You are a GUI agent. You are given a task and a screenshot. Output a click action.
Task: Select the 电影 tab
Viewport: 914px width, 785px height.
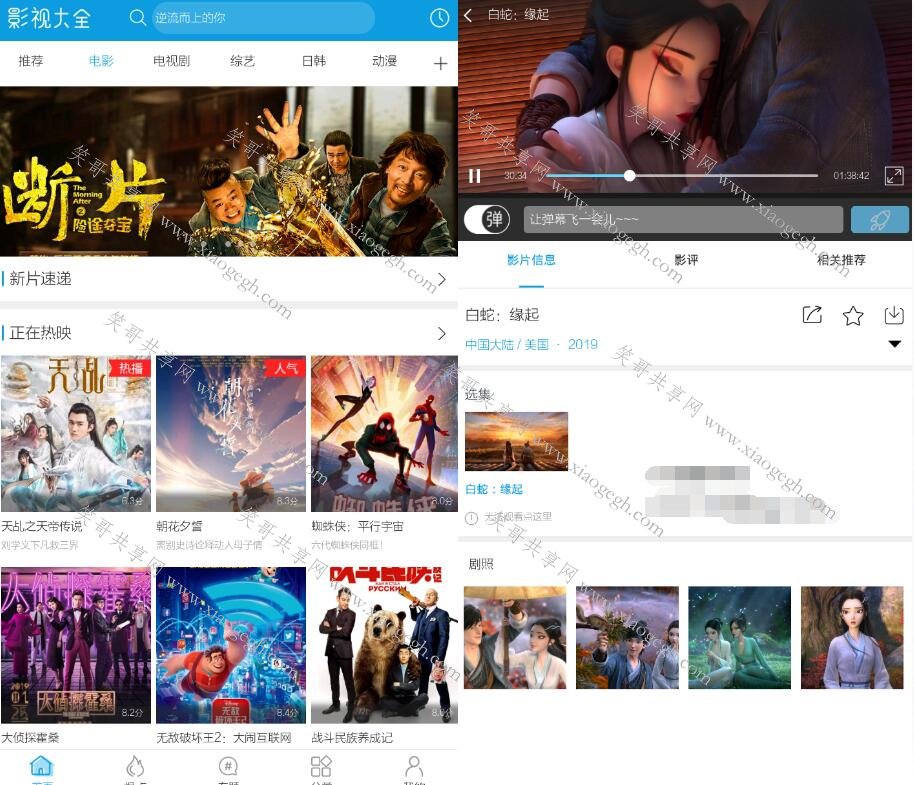[x=101, y=61]
